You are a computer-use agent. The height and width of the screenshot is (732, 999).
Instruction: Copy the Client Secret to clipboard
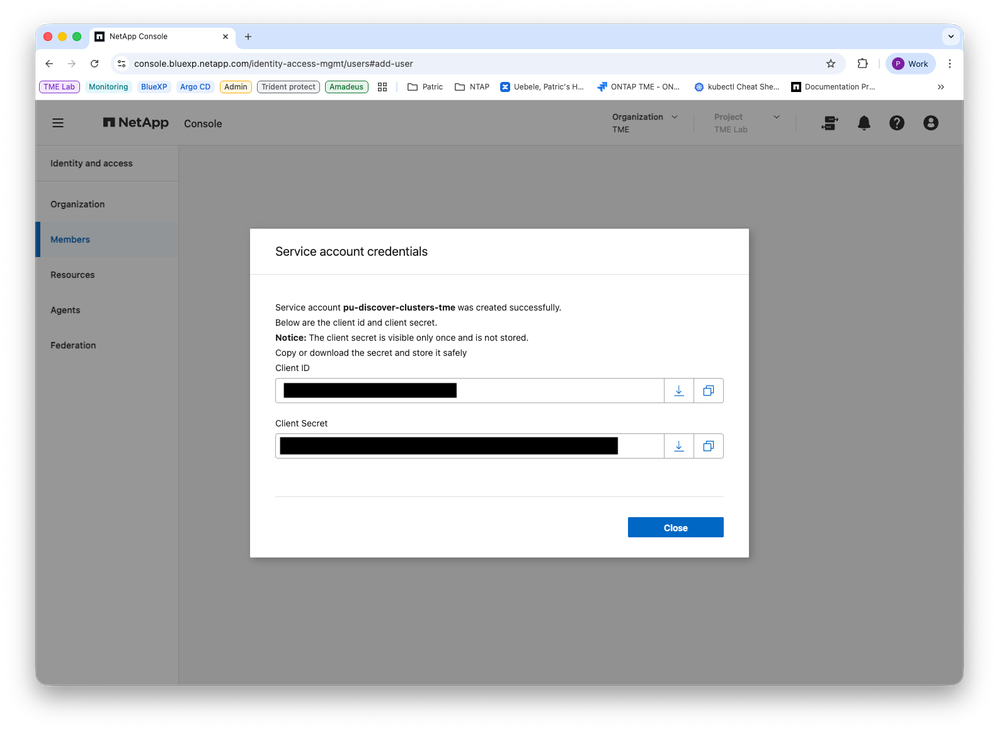click(708, 446)
